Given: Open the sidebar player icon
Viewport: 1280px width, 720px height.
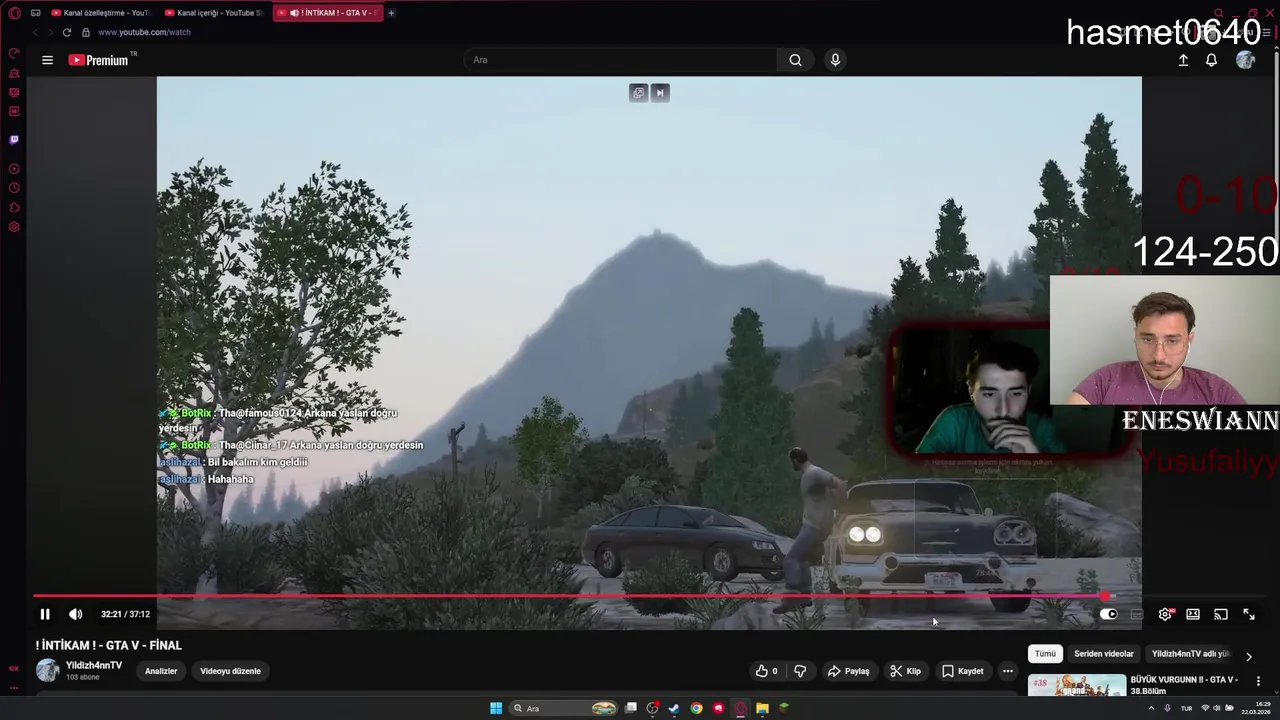Looking at the screenshot, I should click(14, 169).
